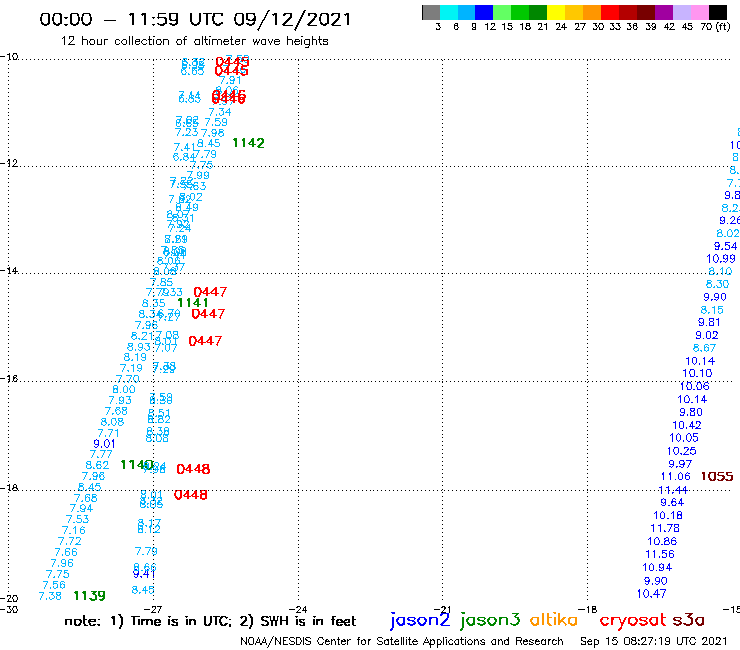Click the s3a satellite label
Viewport: 740px width, 650px height.
[688, 620]
